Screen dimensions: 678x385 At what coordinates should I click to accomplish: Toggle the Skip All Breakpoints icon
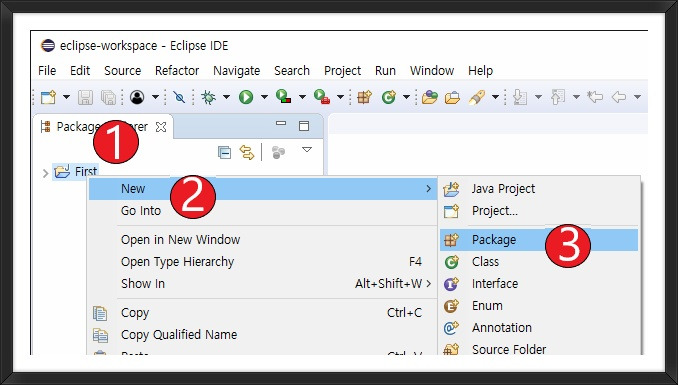pos(179,97)
